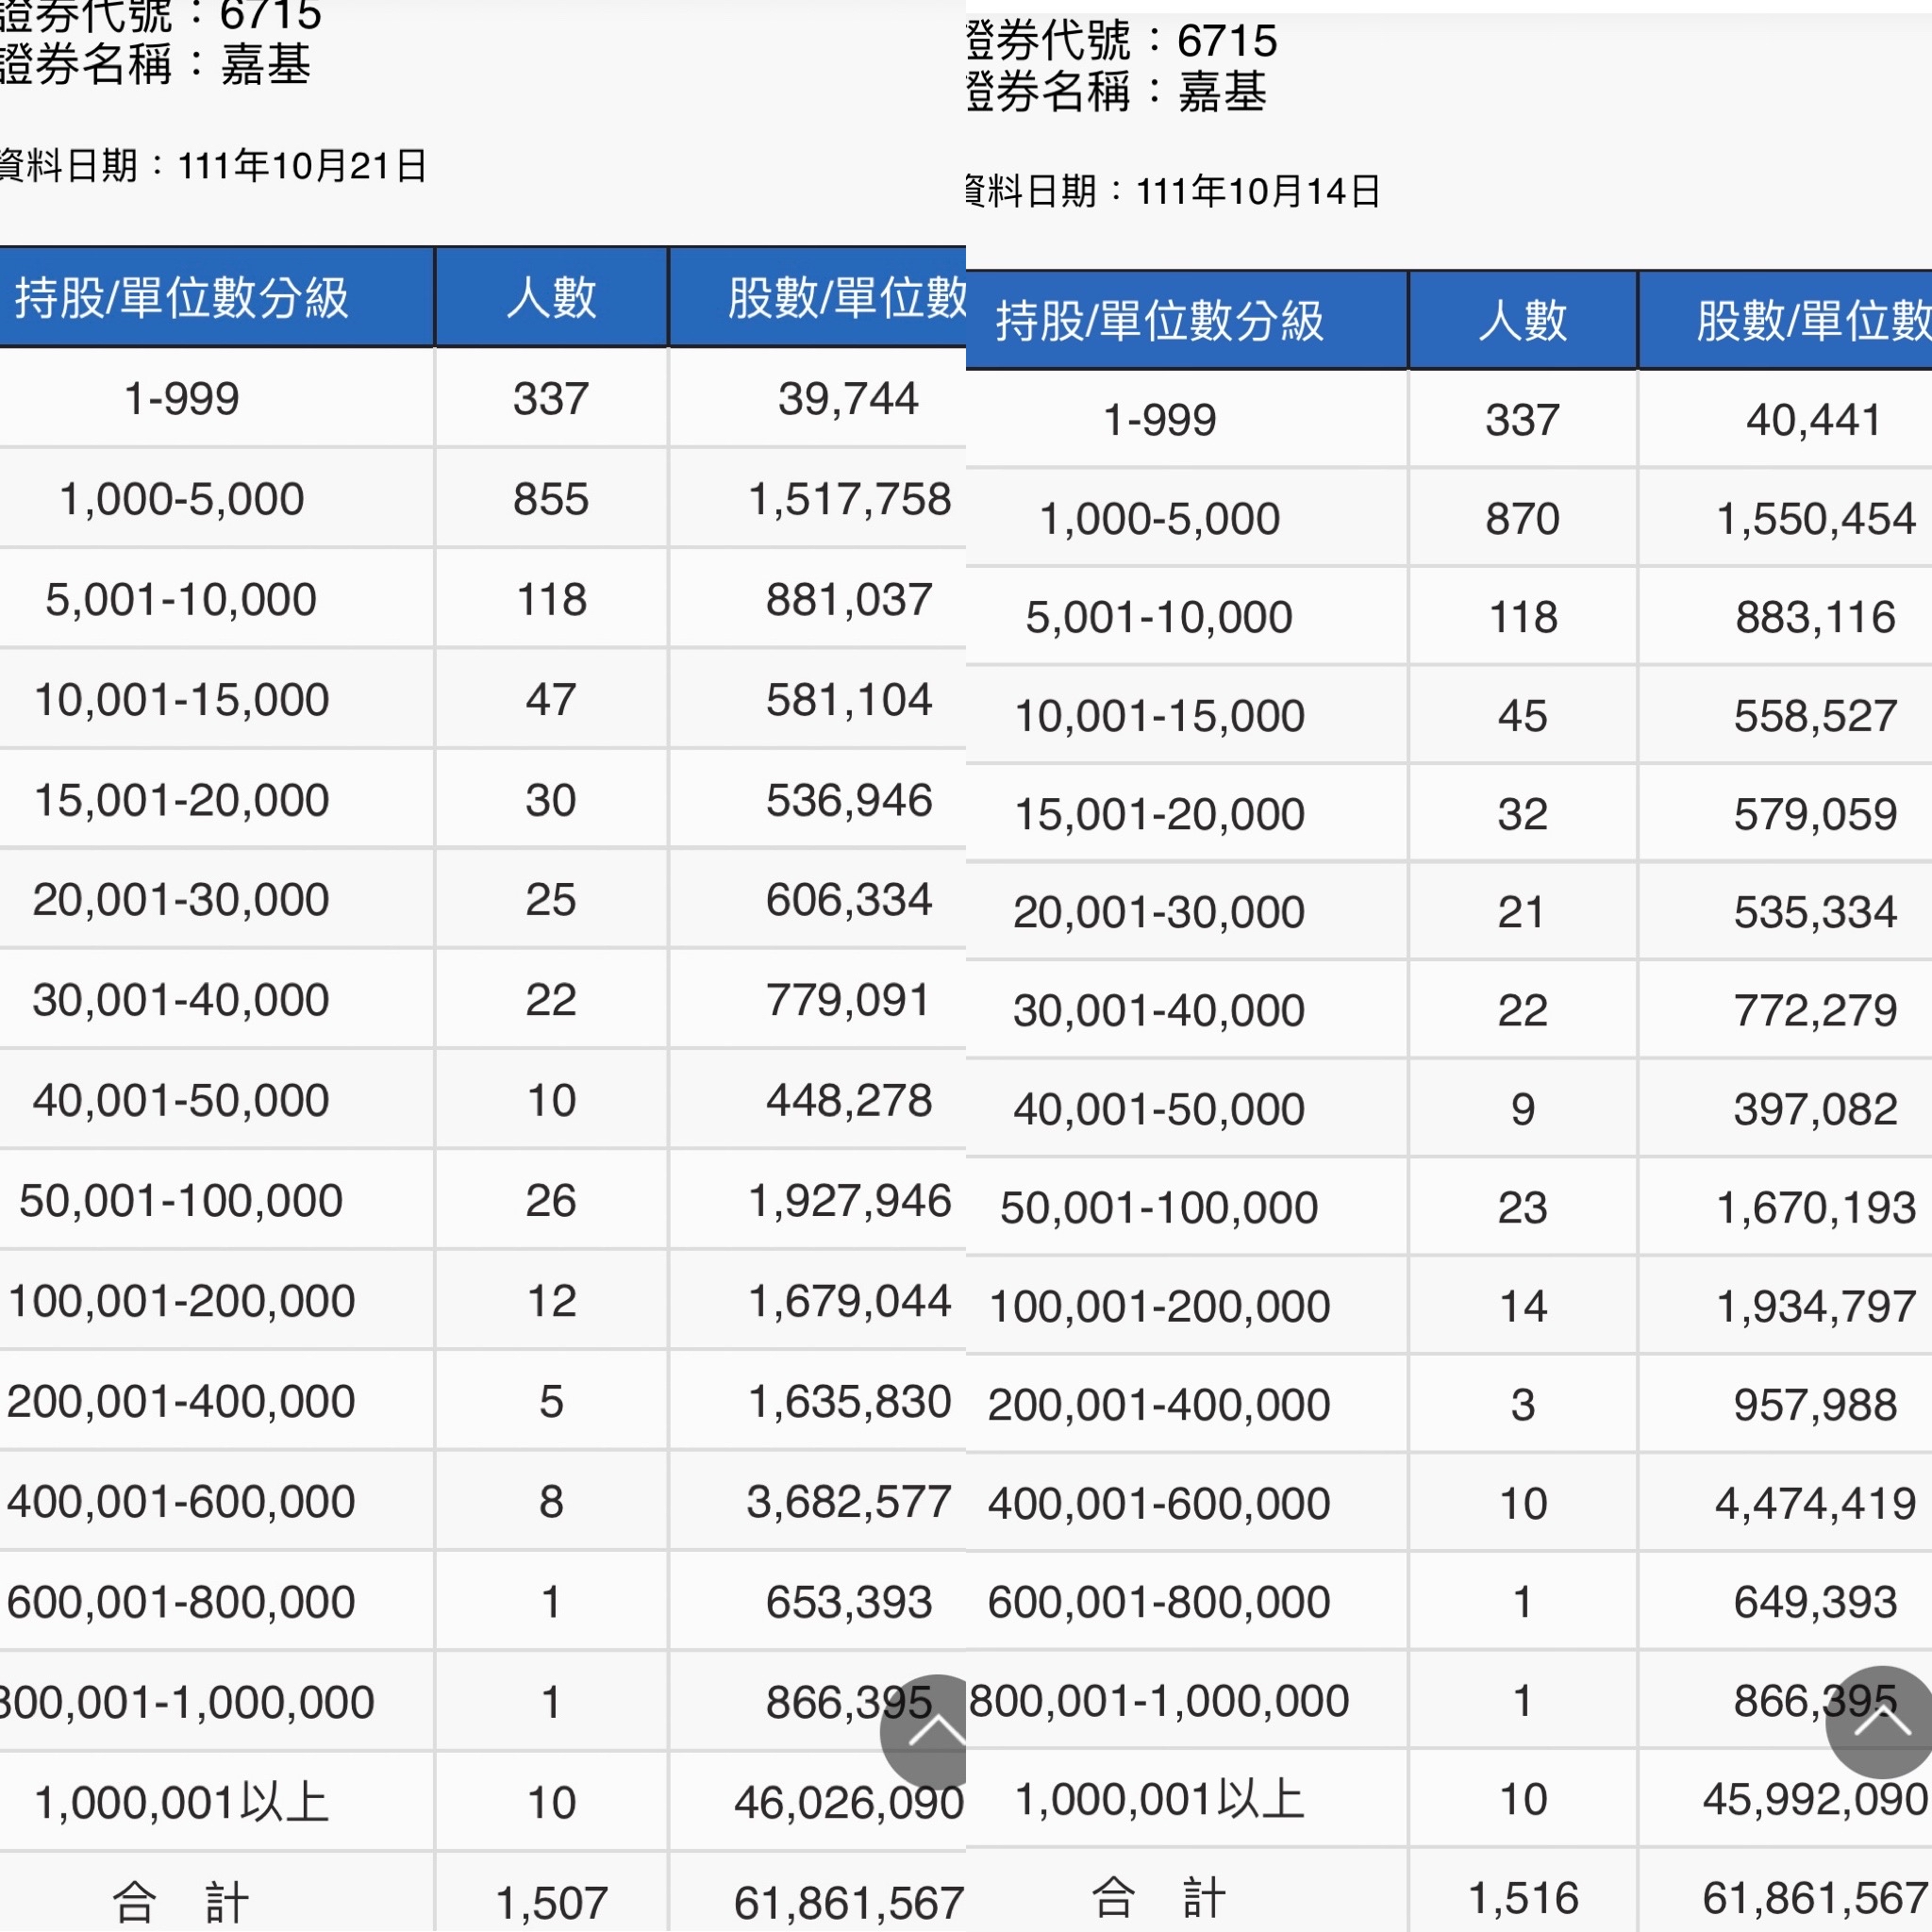Viewport: 1932px width, 1932px height.
Task: Select left table 1-999 row label
Action: click(x=182, y=399)
